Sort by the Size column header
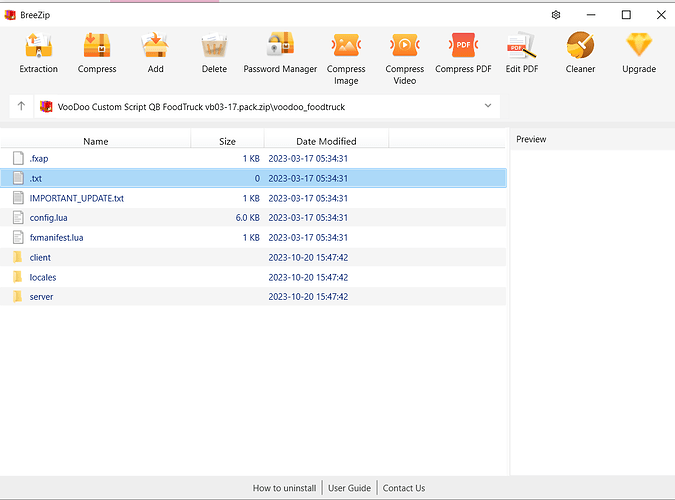 227,141
